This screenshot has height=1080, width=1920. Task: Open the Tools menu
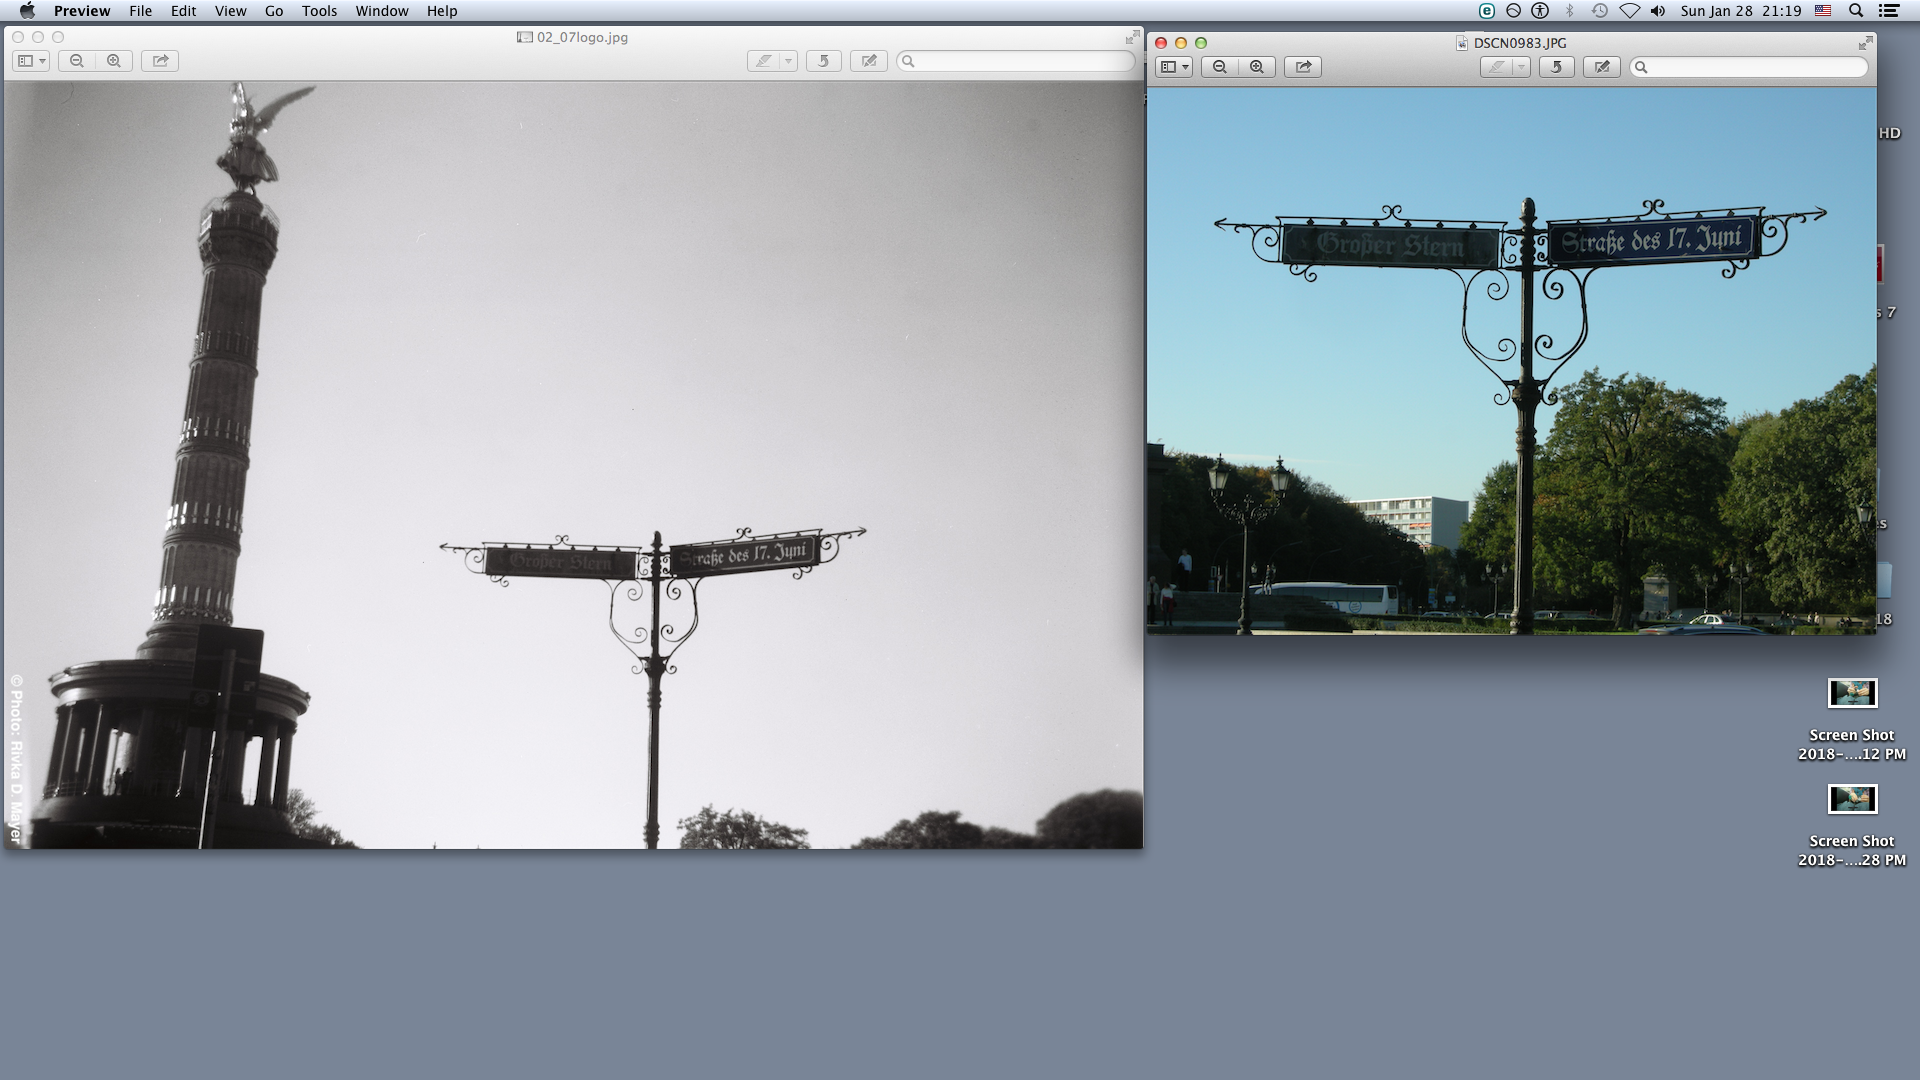[x=319, y=11]
